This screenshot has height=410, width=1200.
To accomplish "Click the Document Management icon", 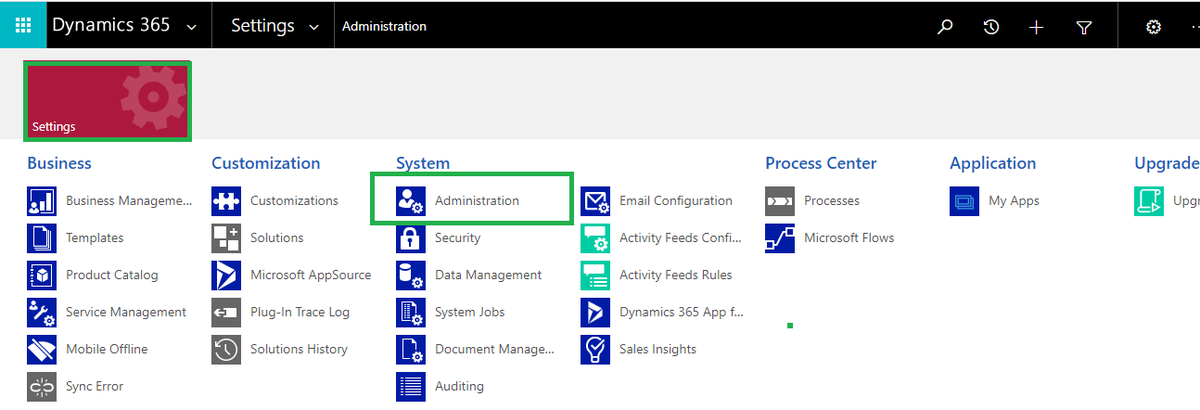I will tap(411, 349).
